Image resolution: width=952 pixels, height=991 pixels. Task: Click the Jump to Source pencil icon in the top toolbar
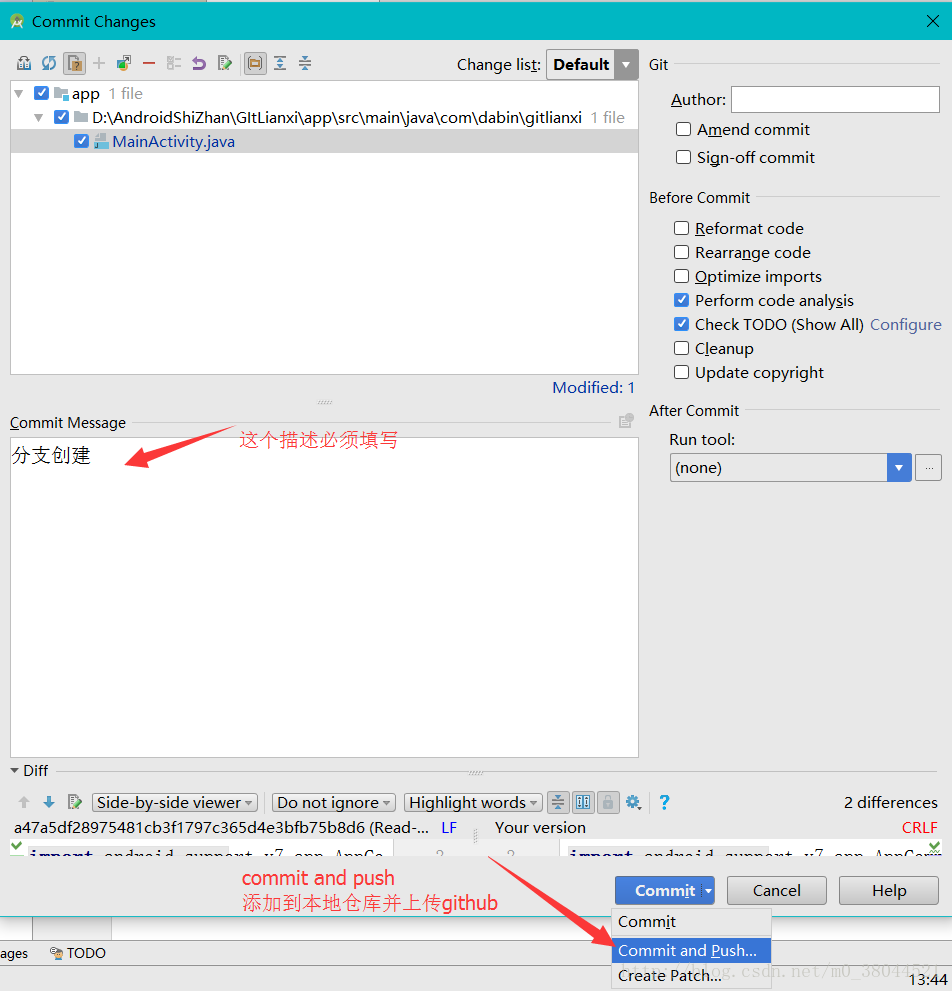[224, 63]
